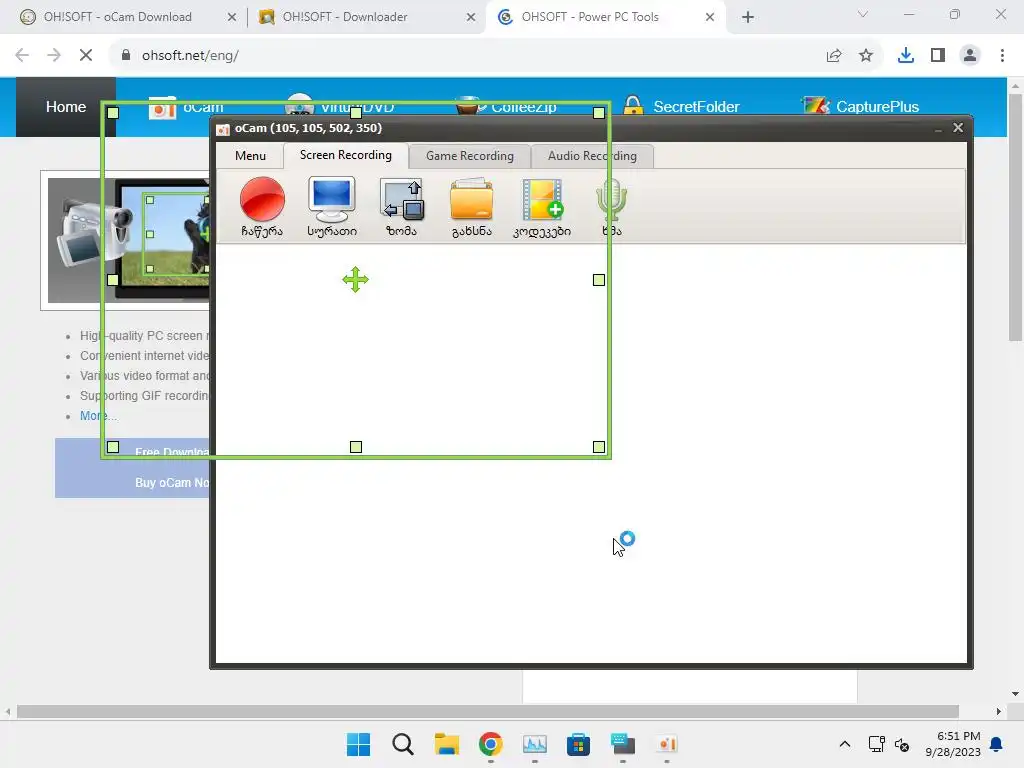
Task: Minimize the oCam window
Action: (938, 129)
